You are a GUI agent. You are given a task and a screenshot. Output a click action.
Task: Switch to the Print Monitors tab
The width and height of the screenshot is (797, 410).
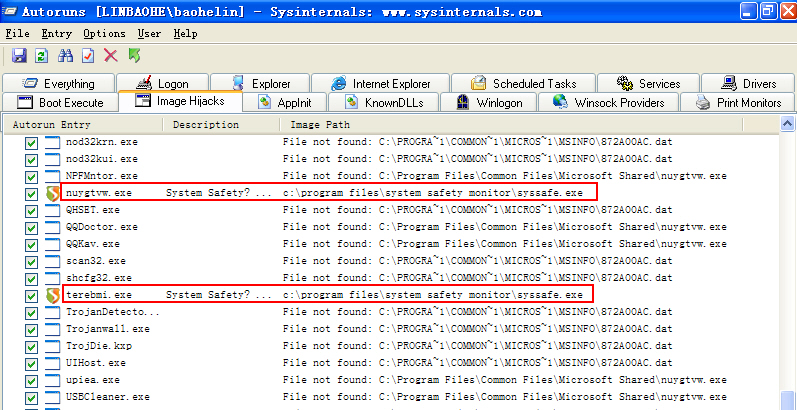738,102
